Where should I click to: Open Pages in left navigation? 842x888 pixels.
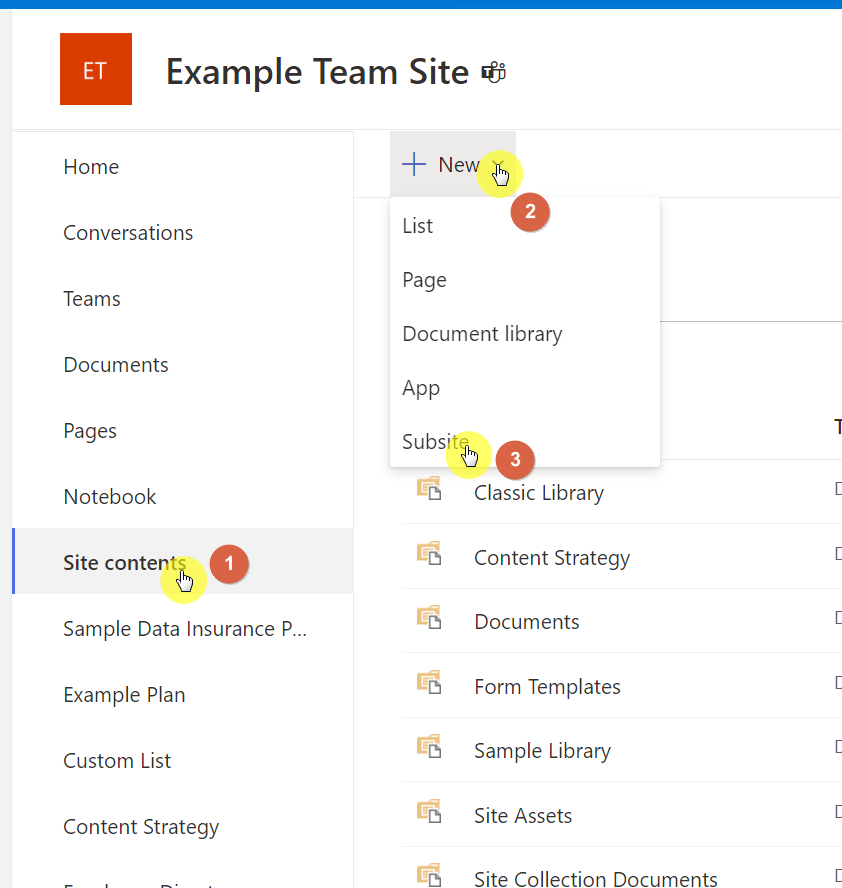[x=90, y=431]
